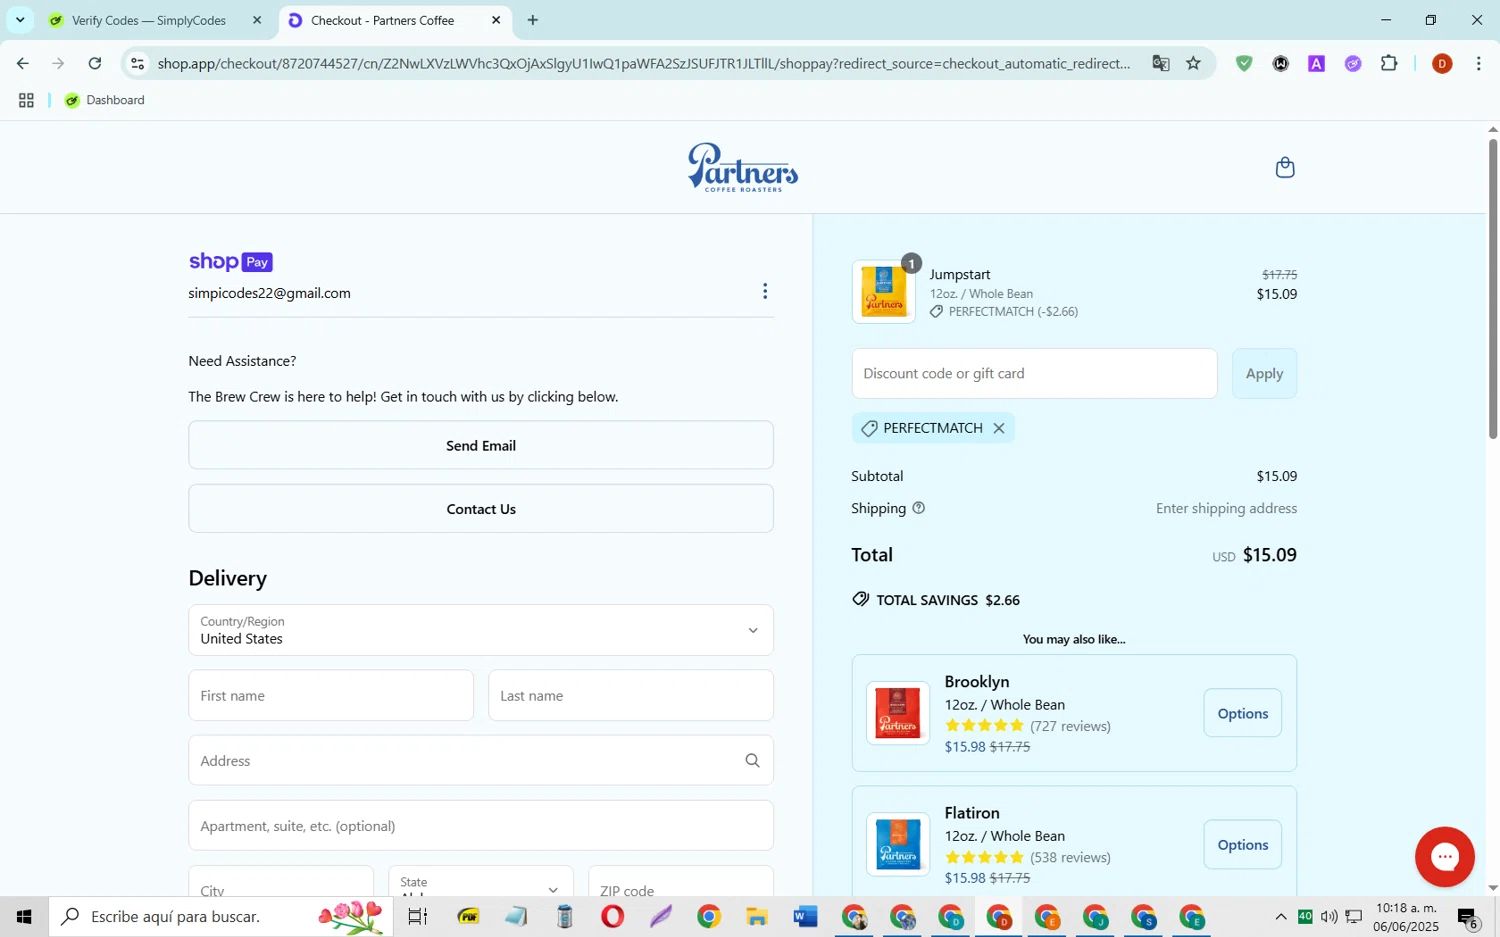Open the Chrome profile avatar D

pos(1442,64)
